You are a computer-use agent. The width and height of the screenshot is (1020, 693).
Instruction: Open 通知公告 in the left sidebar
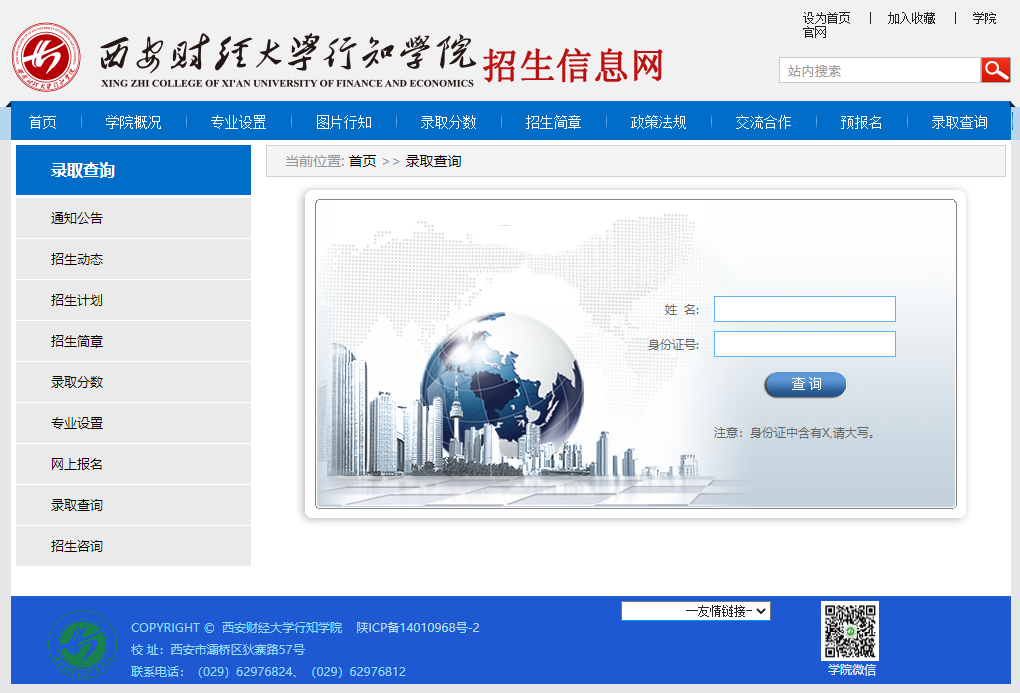coord(133,218)
